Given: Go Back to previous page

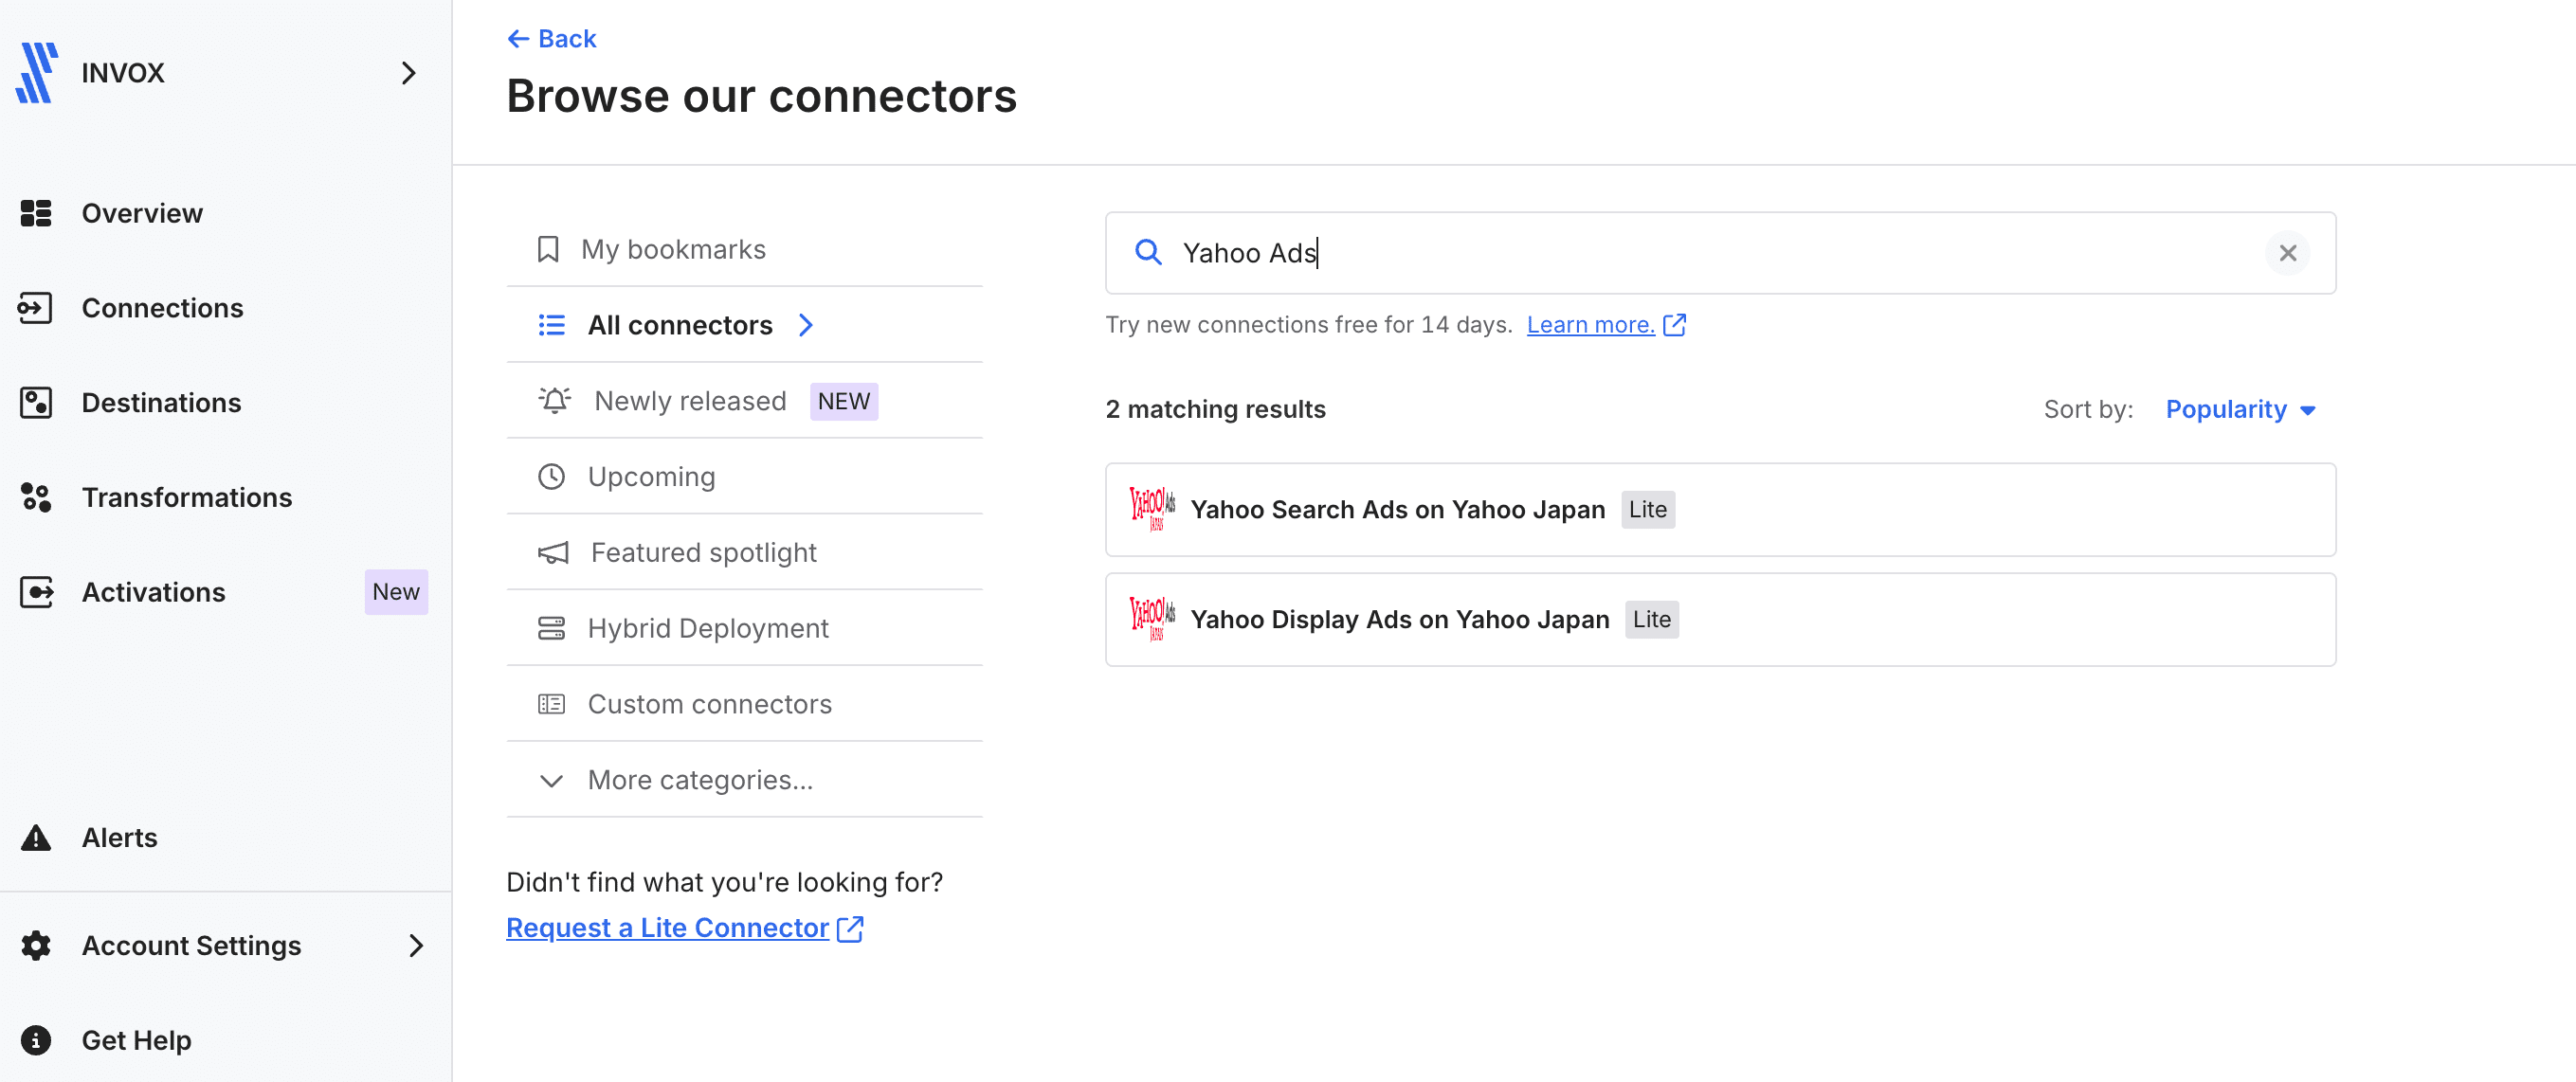Looking at the screenshot, I should click(x=551, y=38).
